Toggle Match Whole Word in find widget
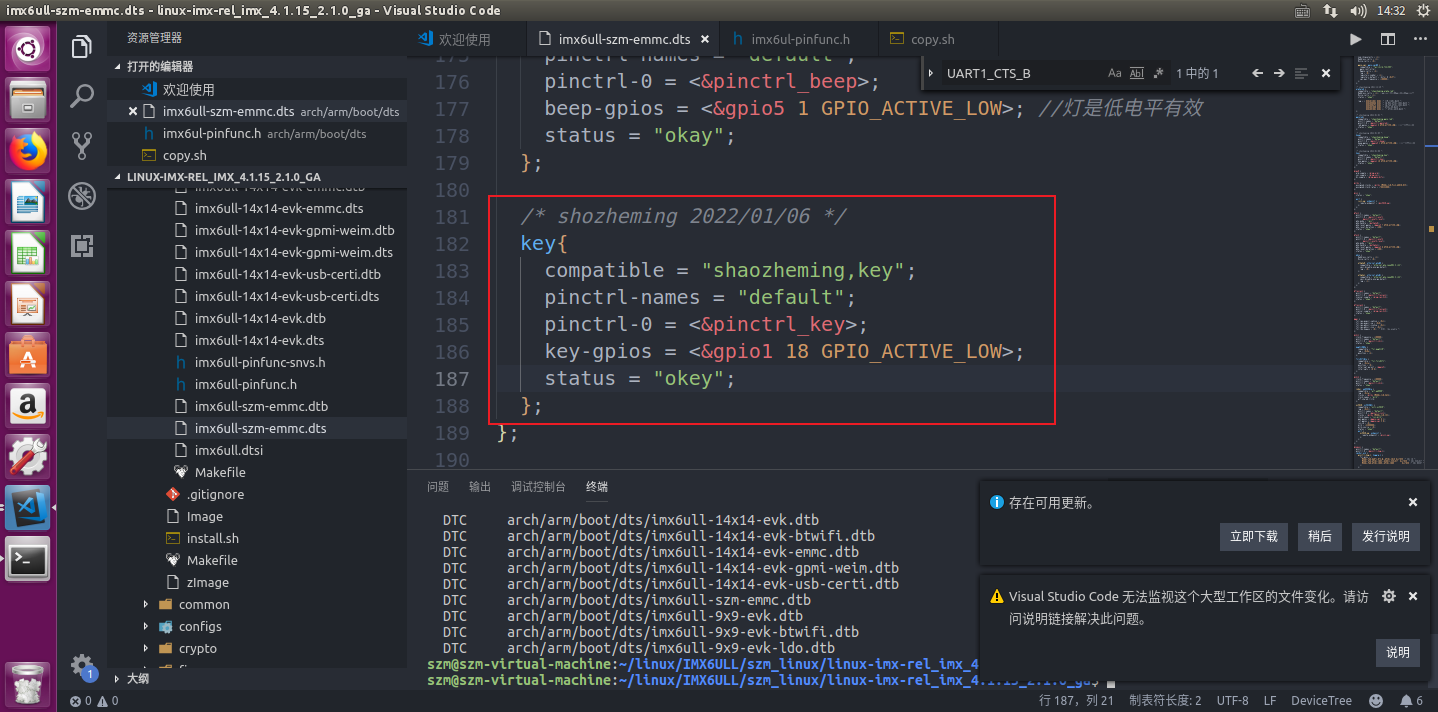 1137,73
